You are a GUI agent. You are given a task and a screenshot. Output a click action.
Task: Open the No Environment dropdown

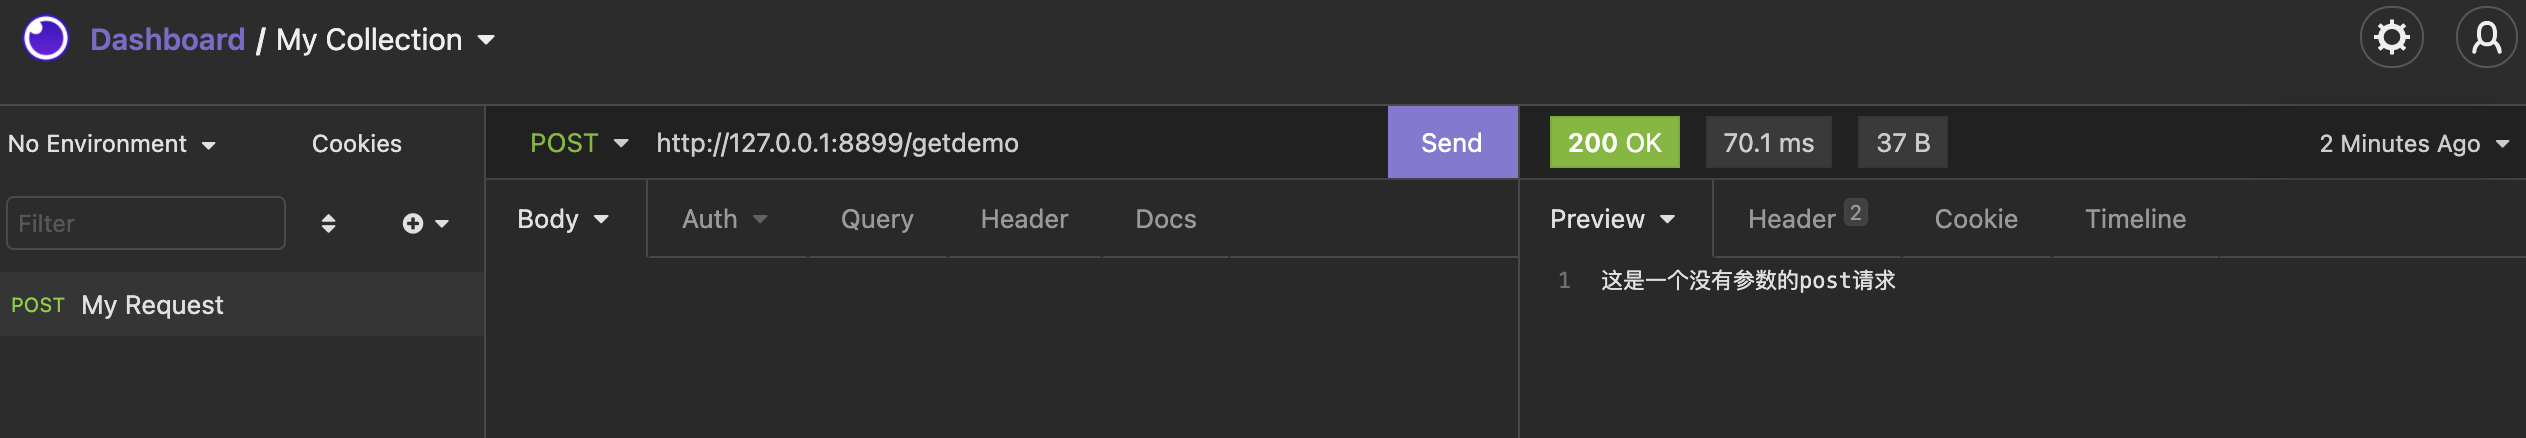pos(111,144)
